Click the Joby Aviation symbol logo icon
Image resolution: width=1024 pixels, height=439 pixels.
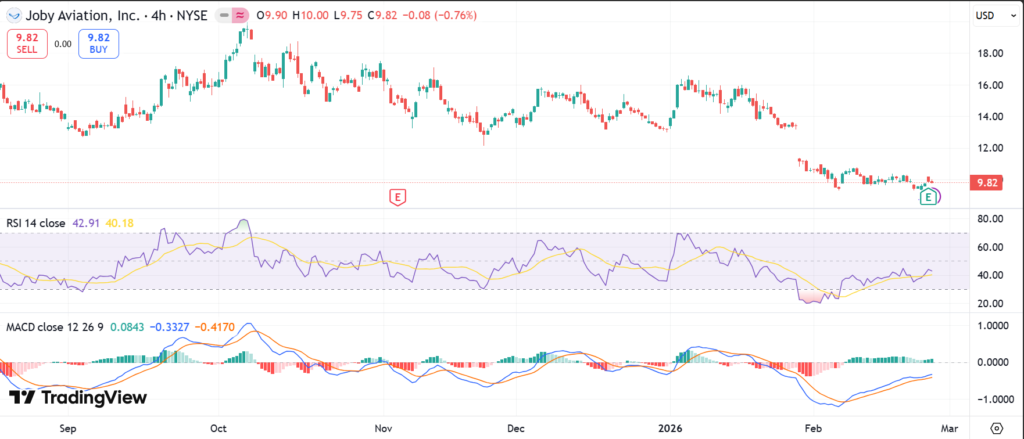[12, 15]
